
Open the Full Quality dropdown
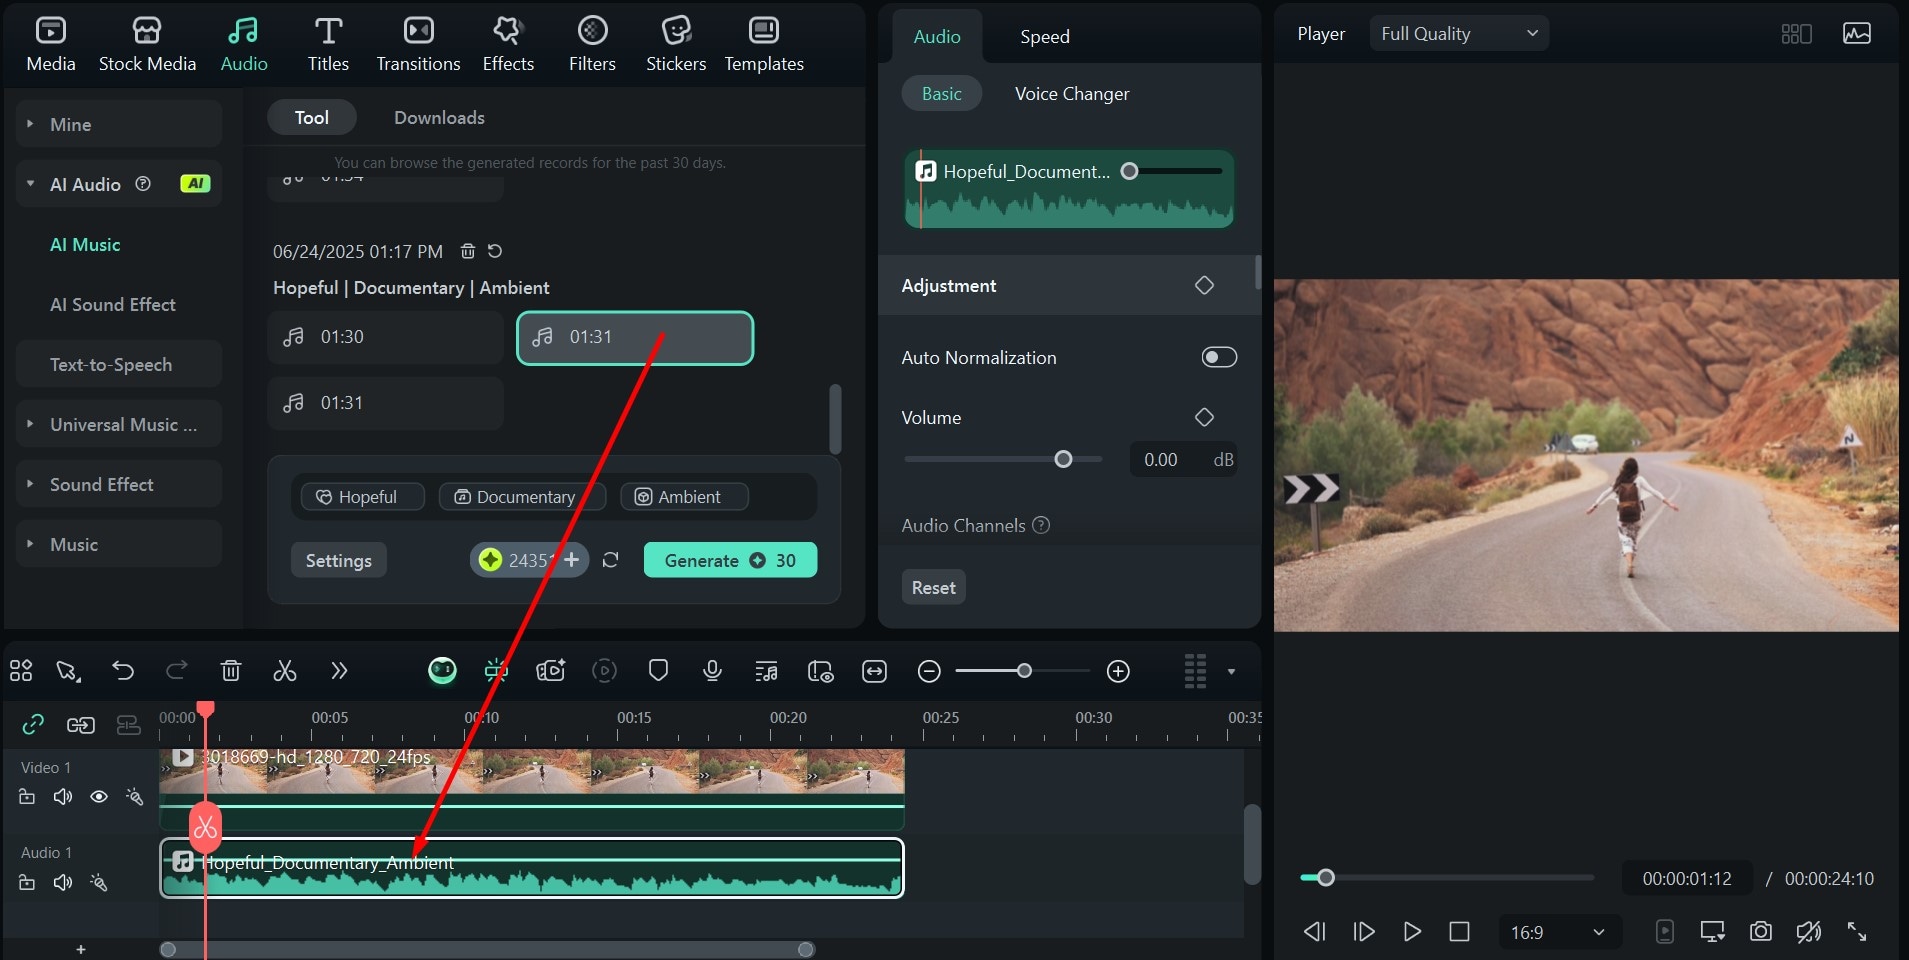click(1458, 33)
